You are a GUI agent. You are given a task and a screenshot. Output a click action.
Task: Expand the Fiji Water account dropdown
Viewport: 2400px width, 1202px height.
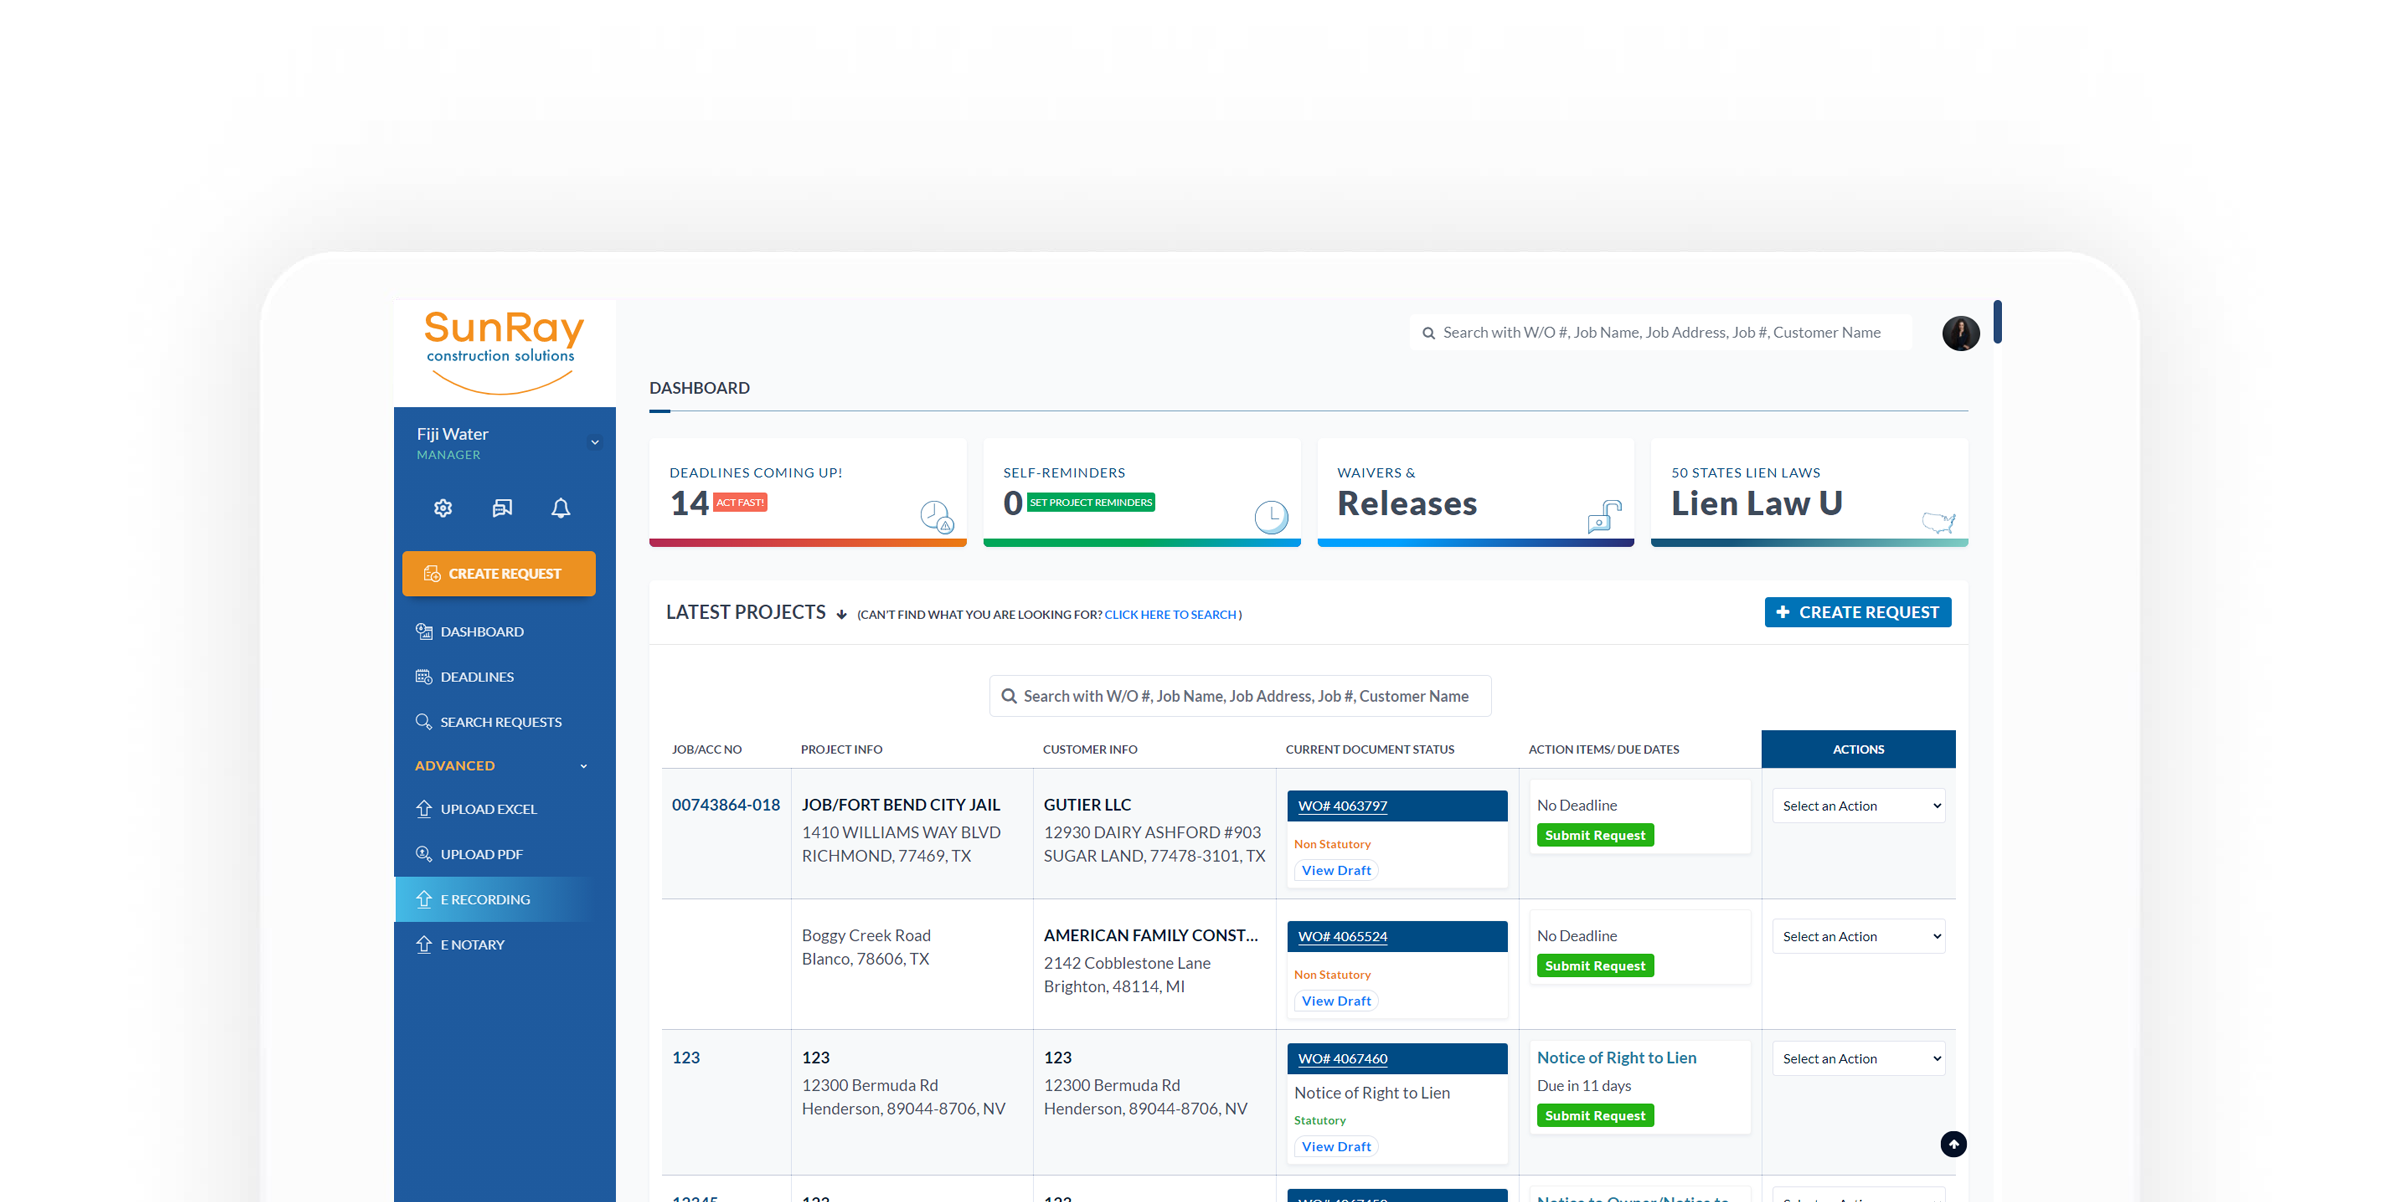pos(595,442)
